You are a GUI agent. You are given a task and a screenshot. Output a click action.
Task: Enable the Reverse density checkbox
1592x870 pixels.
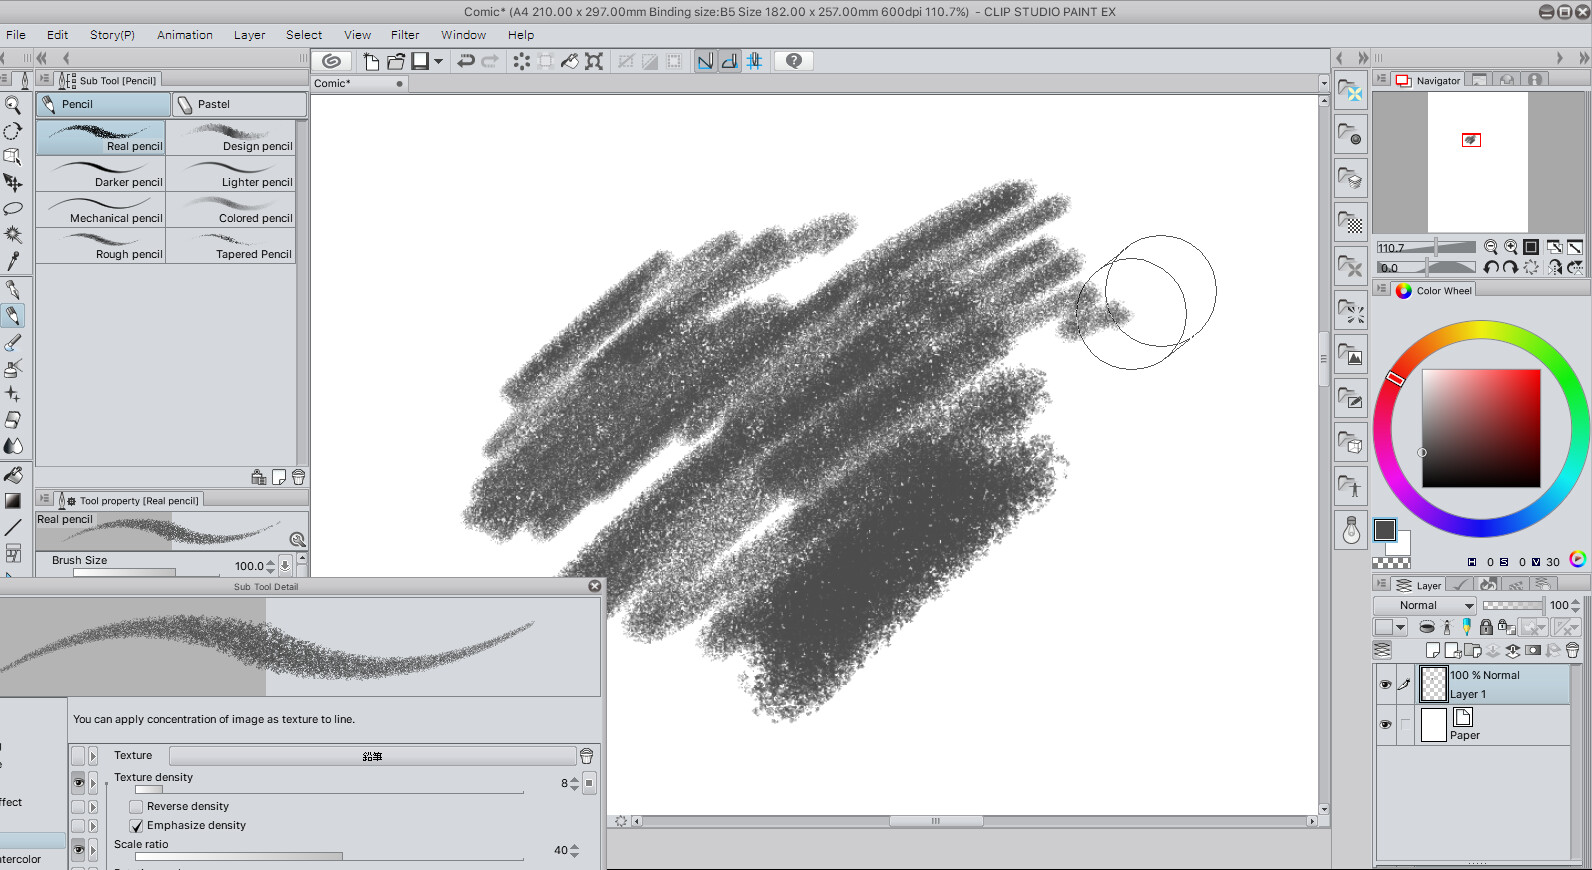pos(137,806)
